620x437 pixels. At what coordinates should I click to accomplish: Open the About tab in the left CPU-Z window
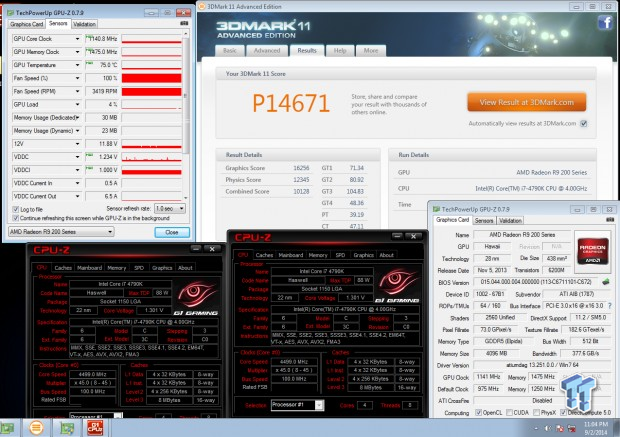click(x=185, y=268)
